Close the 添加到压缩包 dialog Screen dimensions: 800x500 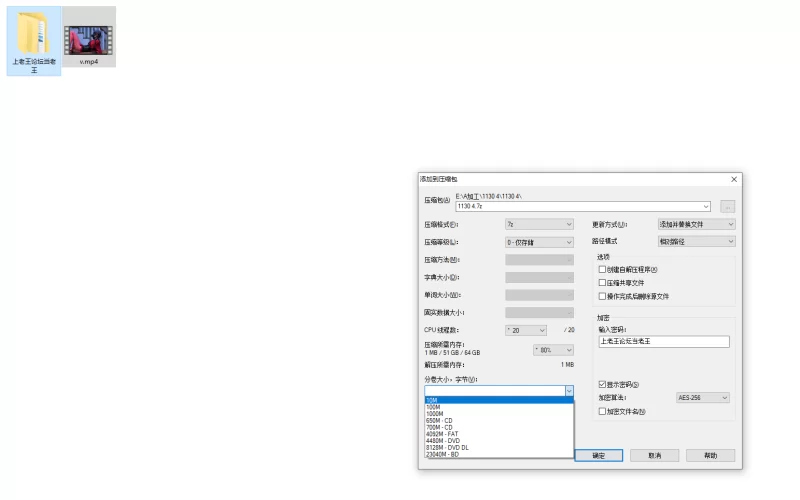coord(734,179)
